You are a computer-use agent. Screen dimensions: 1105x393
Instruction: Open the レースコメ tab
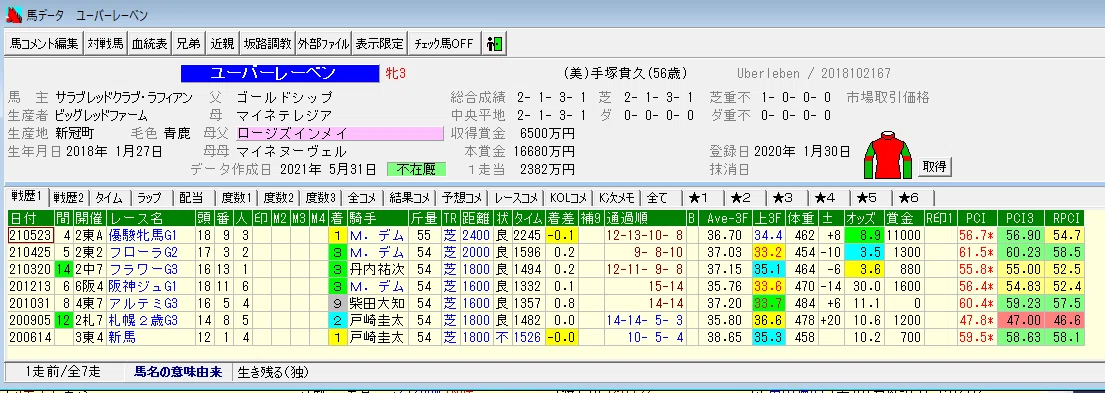[516, 198]
